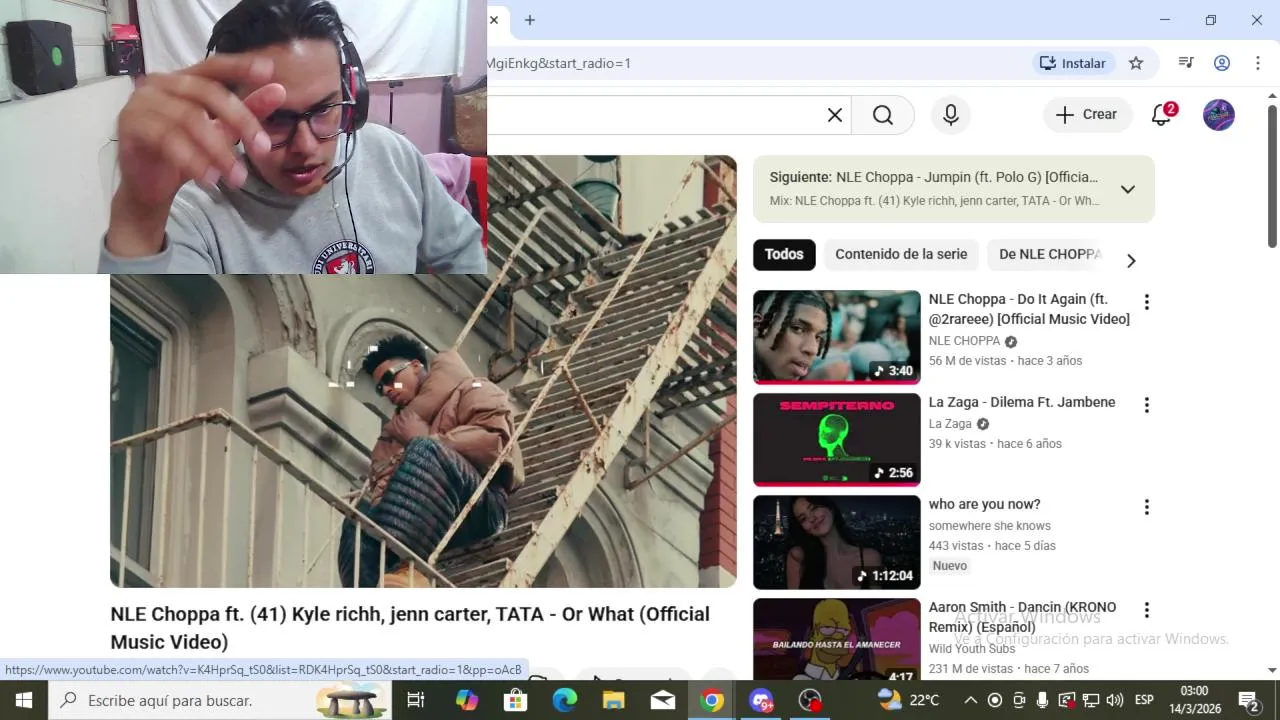The image size is (1280, 720).
Task: Open the Windows Start menu
Action: tap(23, 700)
